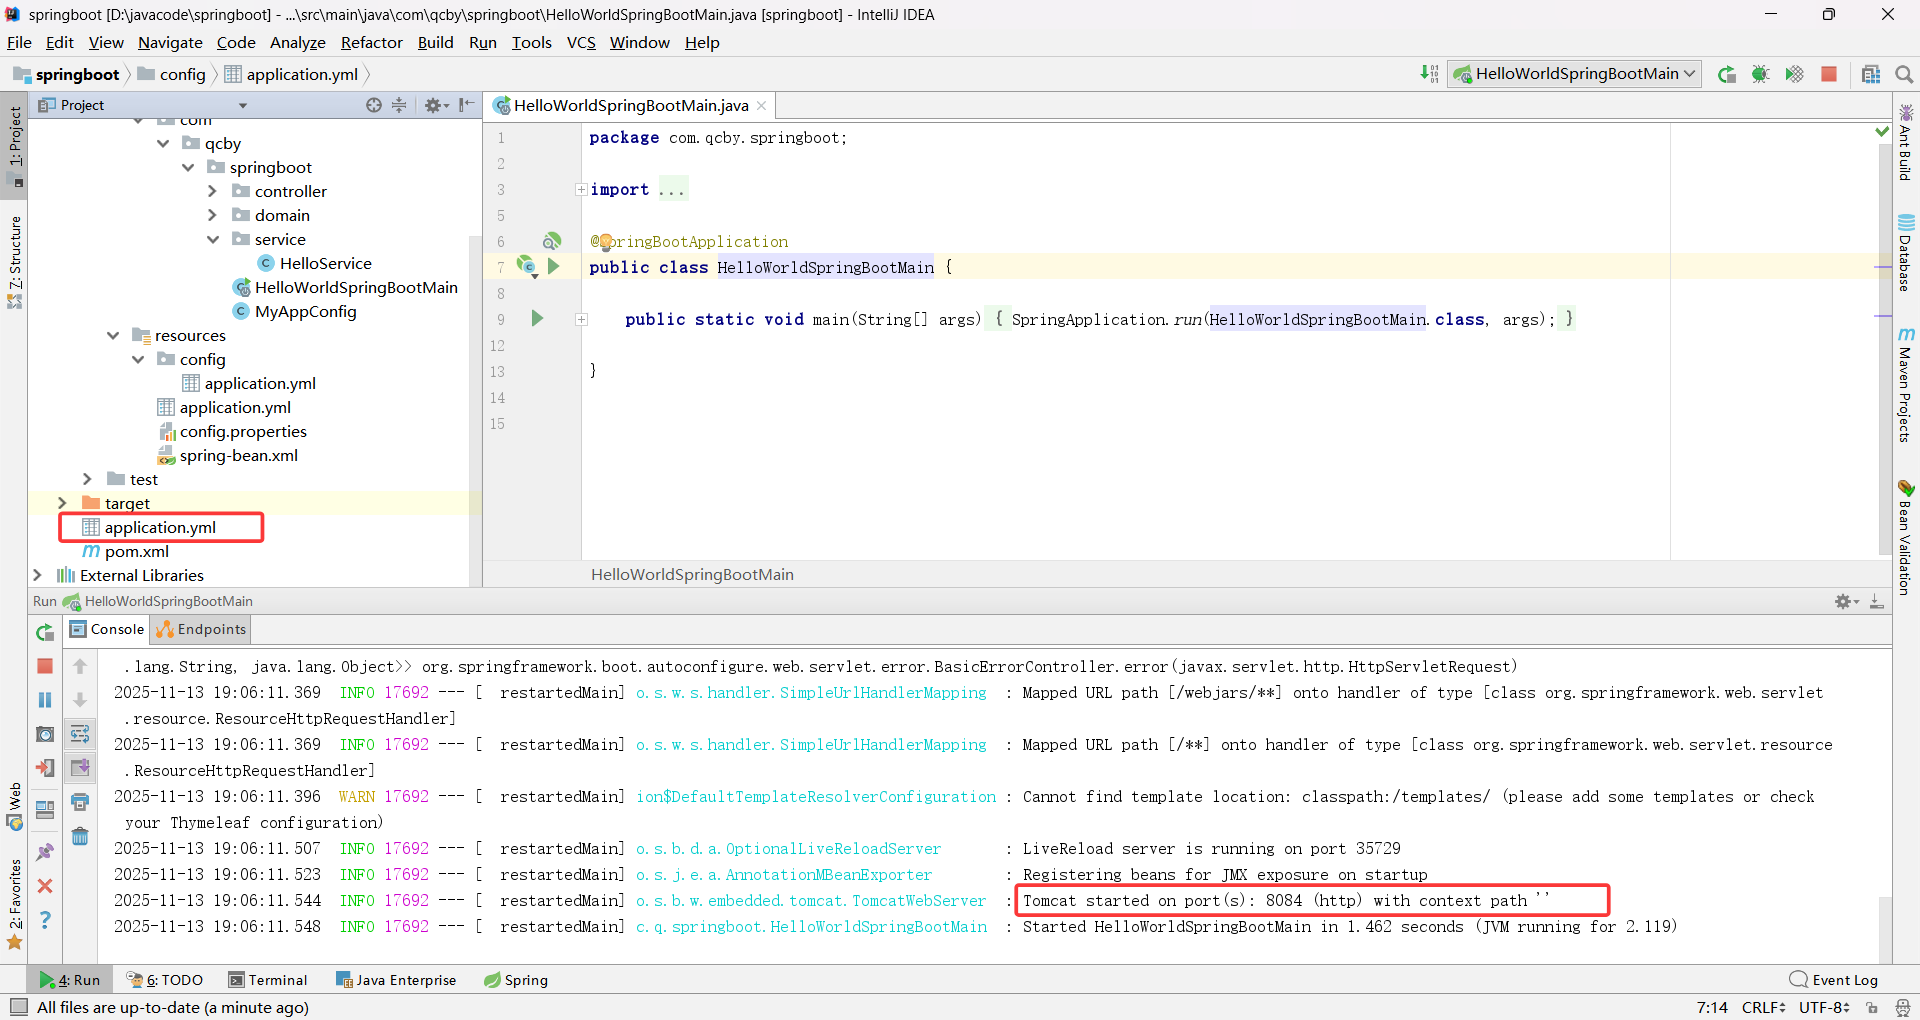Collapse all nodes in Project panel

399,105
